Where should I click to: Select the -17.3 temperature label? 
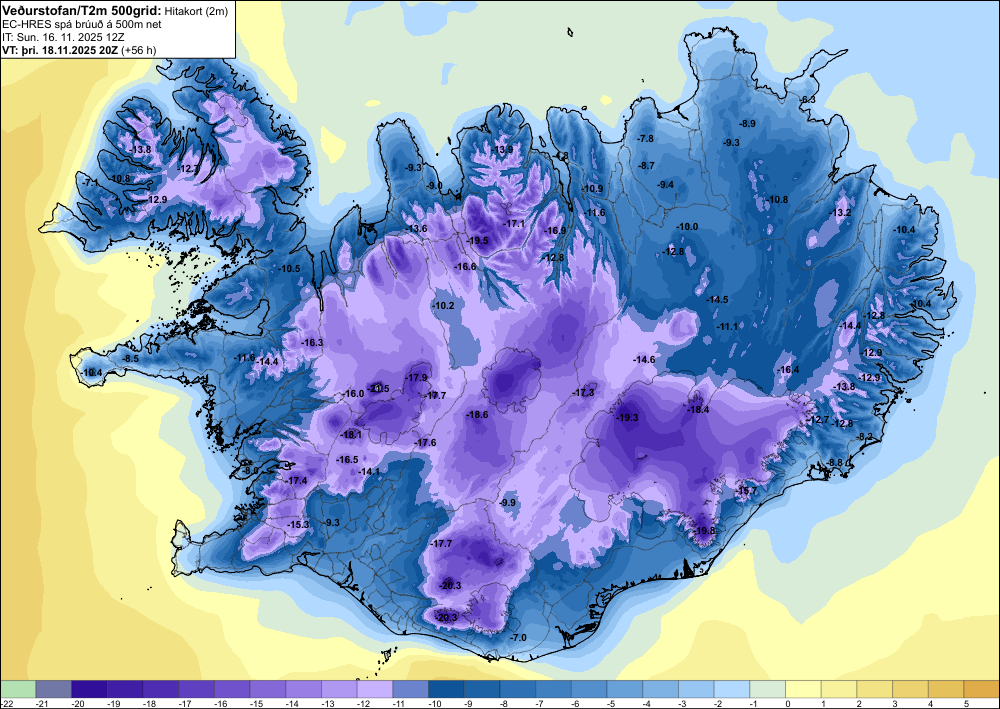(584, 393)
